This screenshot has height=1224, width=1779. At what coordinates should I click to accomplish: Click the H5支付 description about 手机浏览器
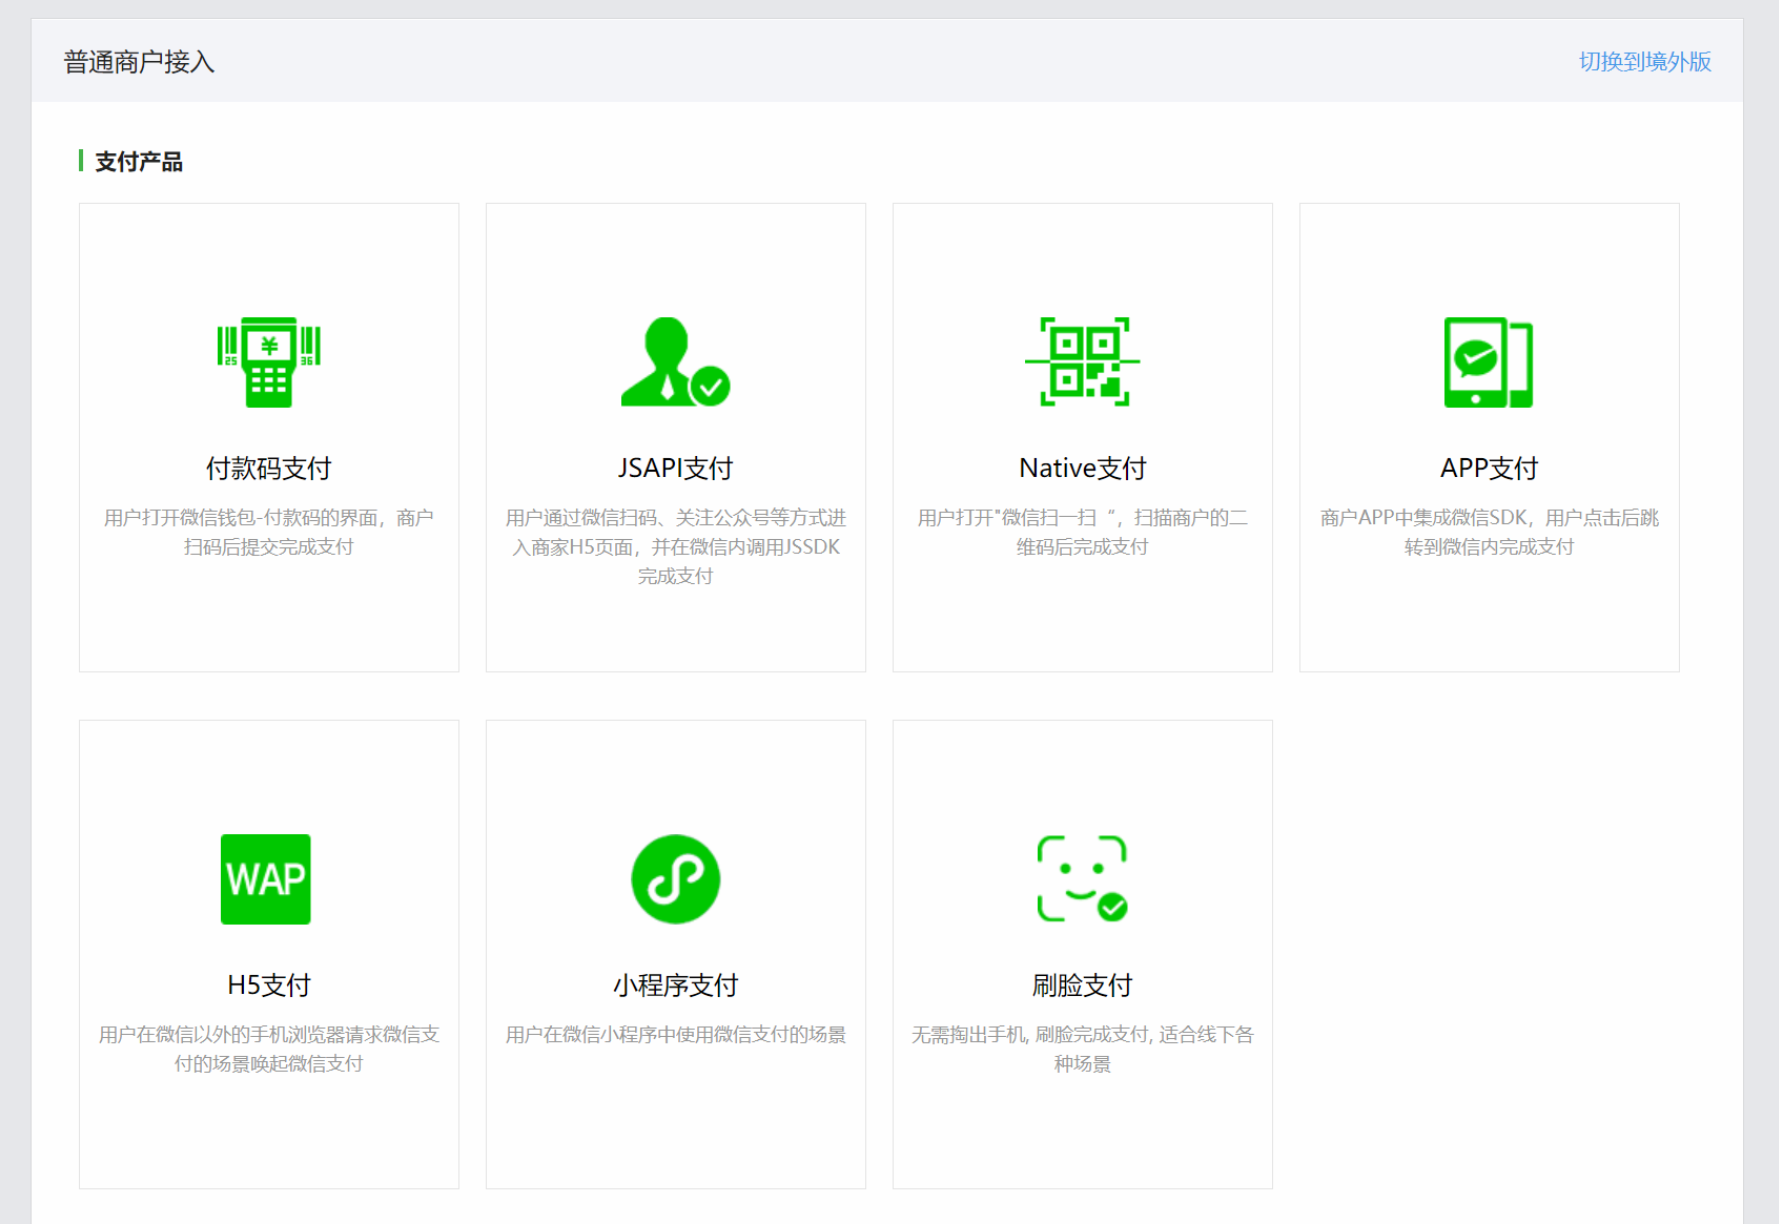(269, 1049)
